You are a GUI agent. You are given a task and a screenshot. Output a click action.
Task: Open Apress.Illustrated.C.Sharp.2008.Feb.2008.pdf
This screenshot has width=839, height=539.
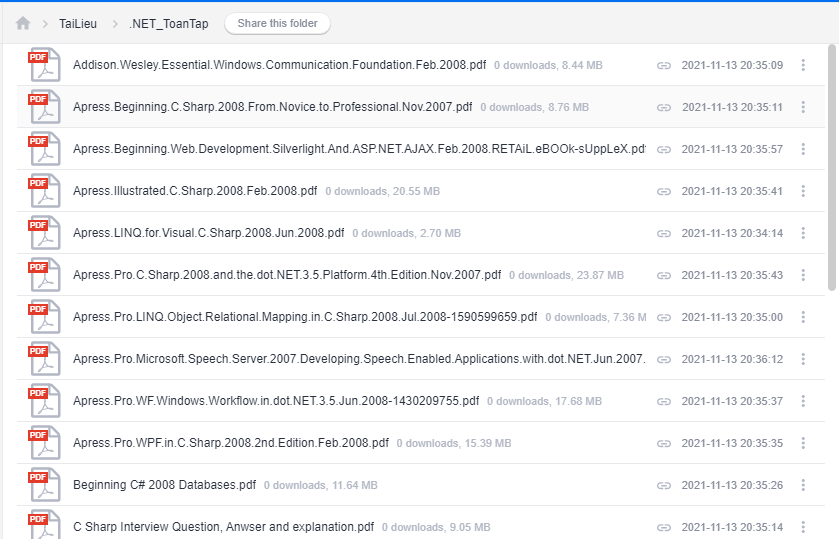(x=195, y=191)
